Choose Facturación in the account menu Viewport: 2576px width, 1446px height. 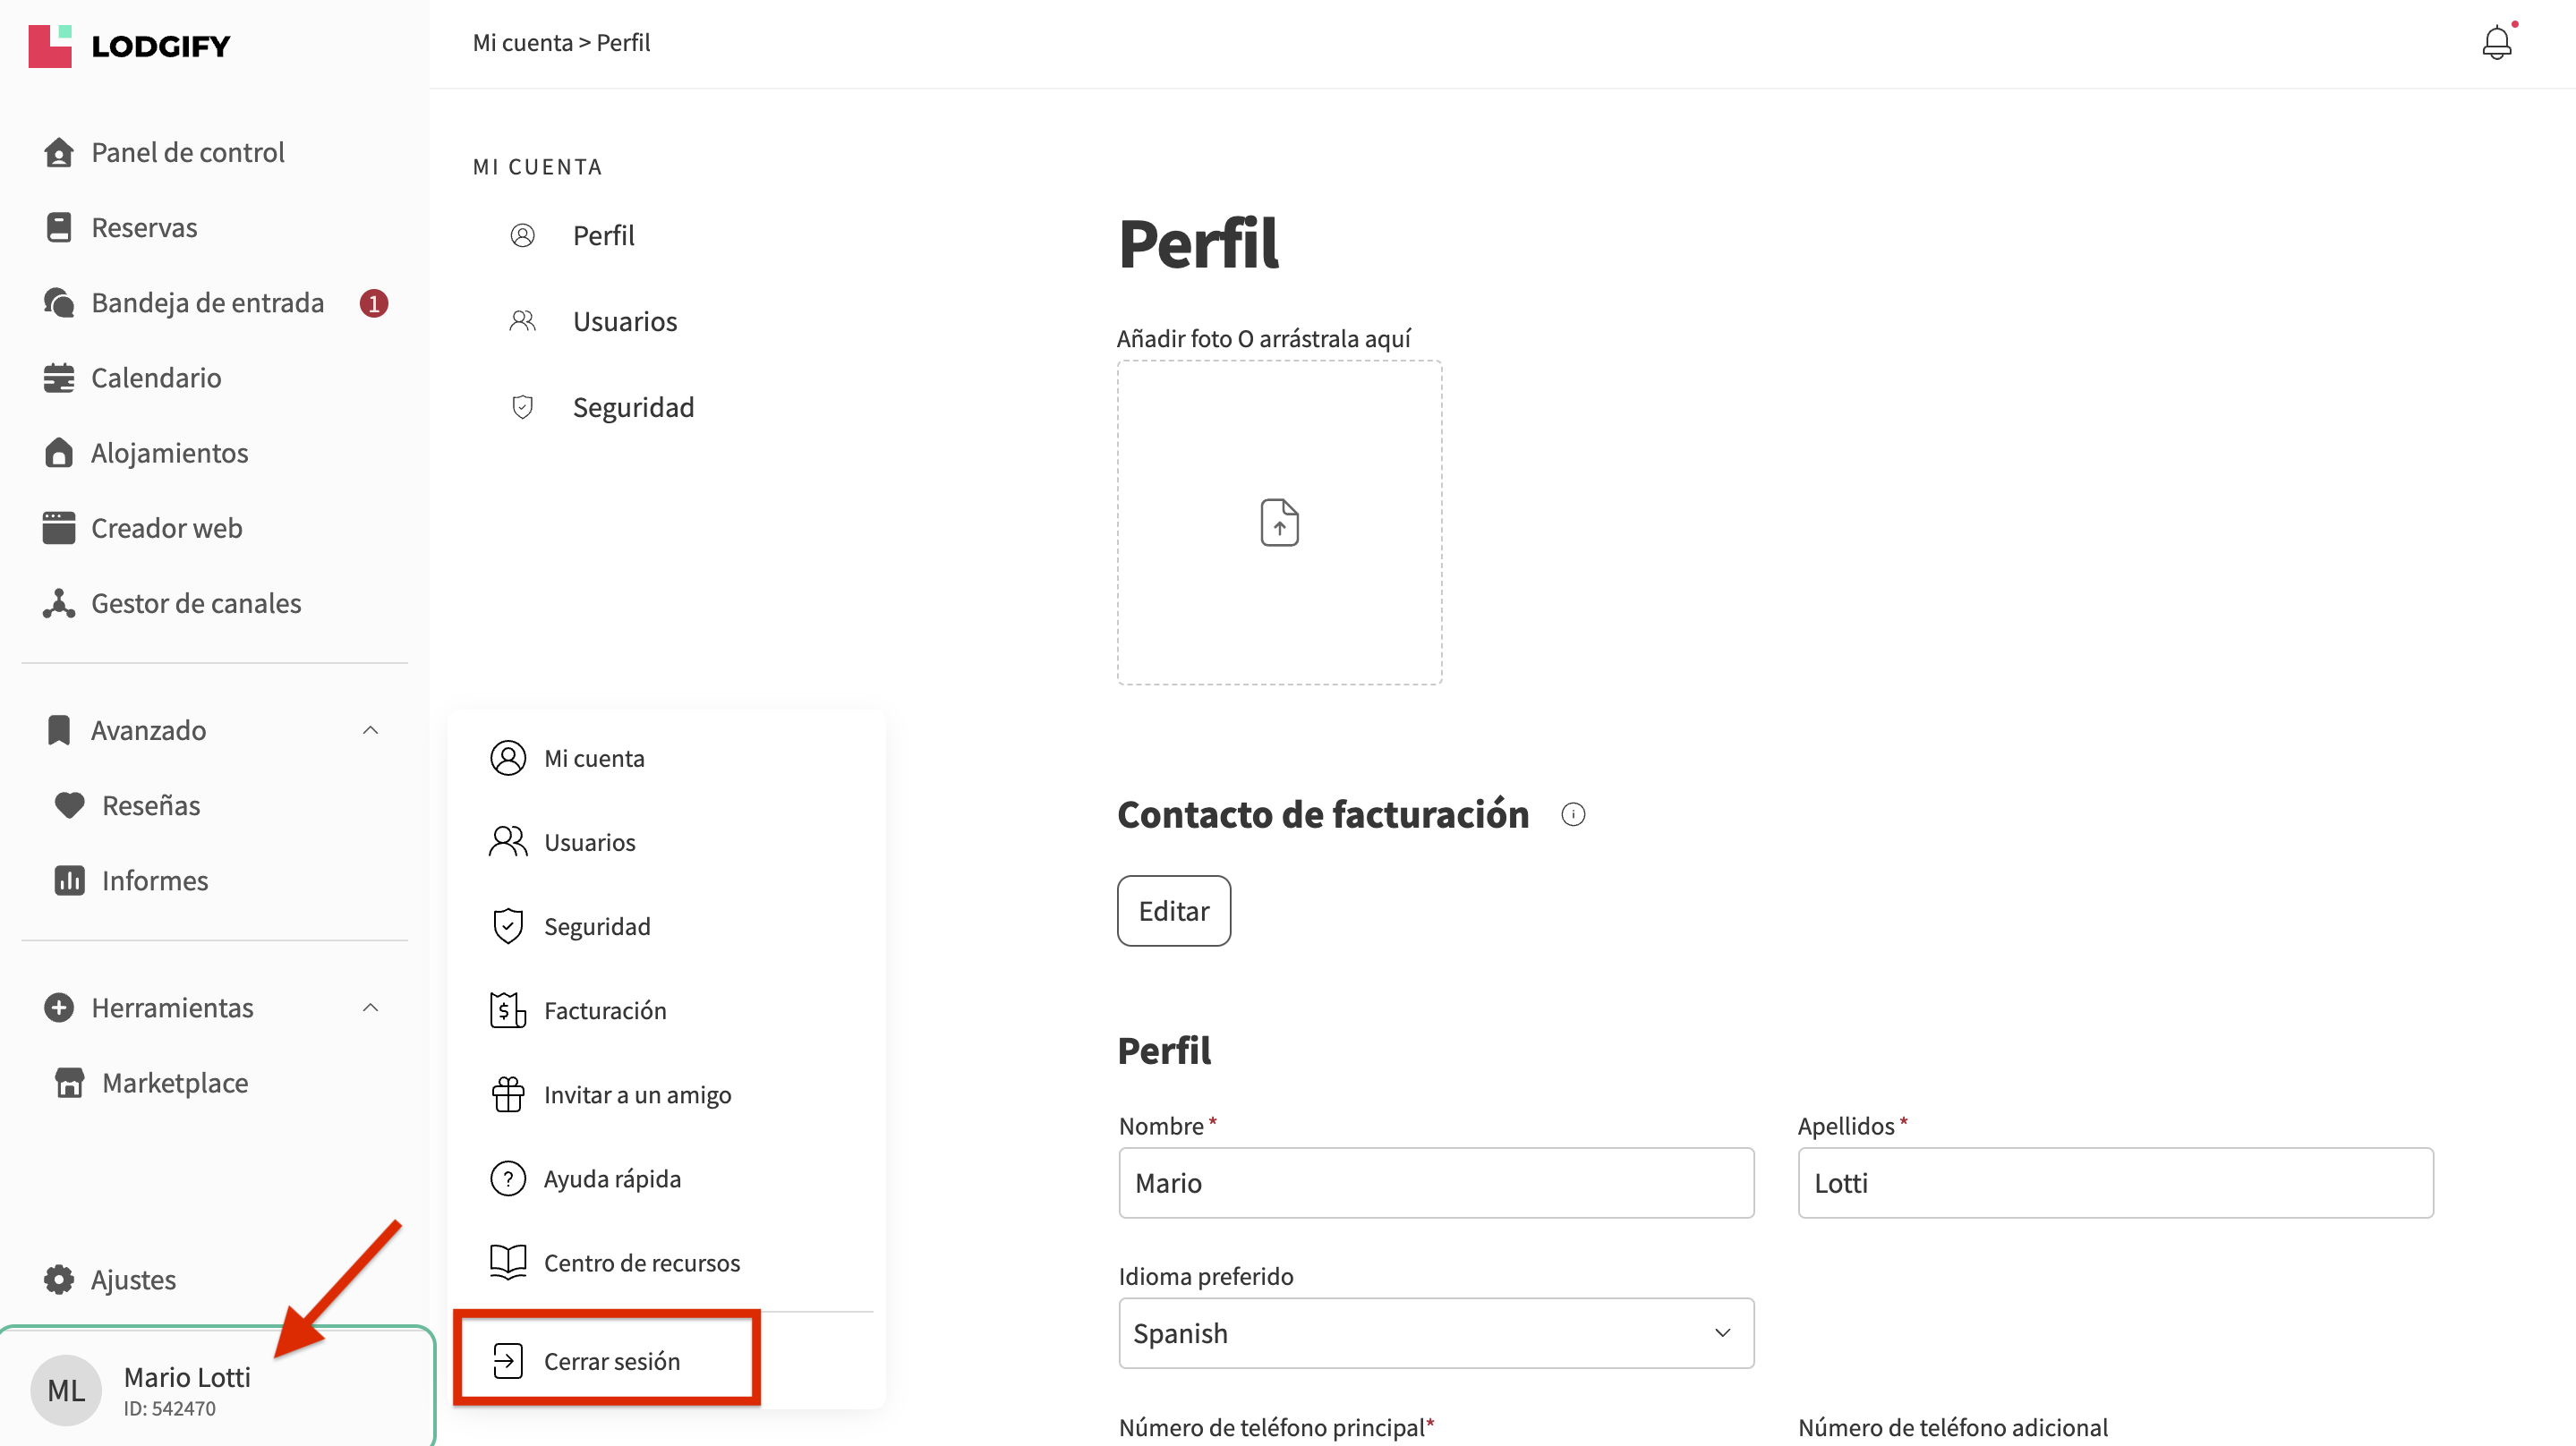click(604, 1010)
